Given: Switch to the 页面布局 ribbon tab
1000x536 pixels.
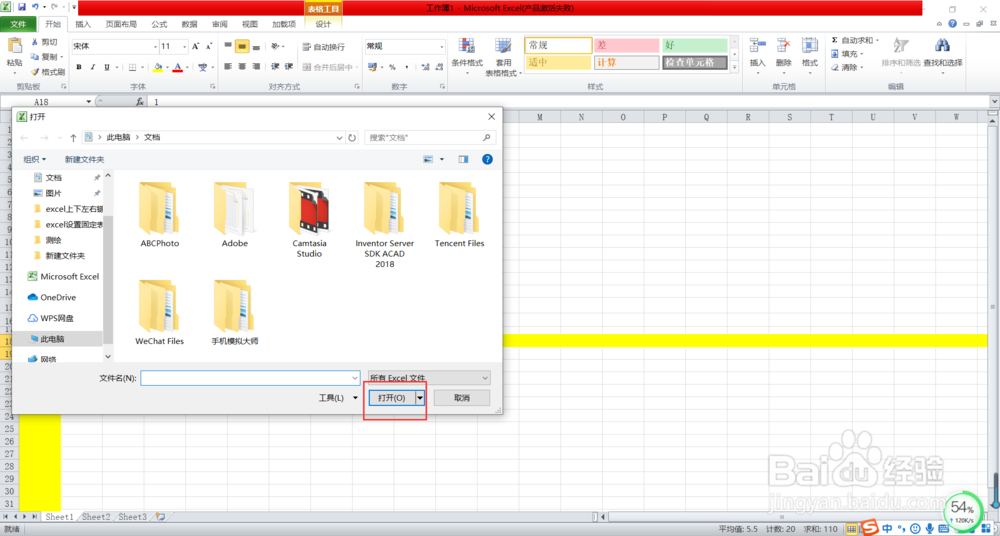Looking at the screenshot, I should coord(121,24).
